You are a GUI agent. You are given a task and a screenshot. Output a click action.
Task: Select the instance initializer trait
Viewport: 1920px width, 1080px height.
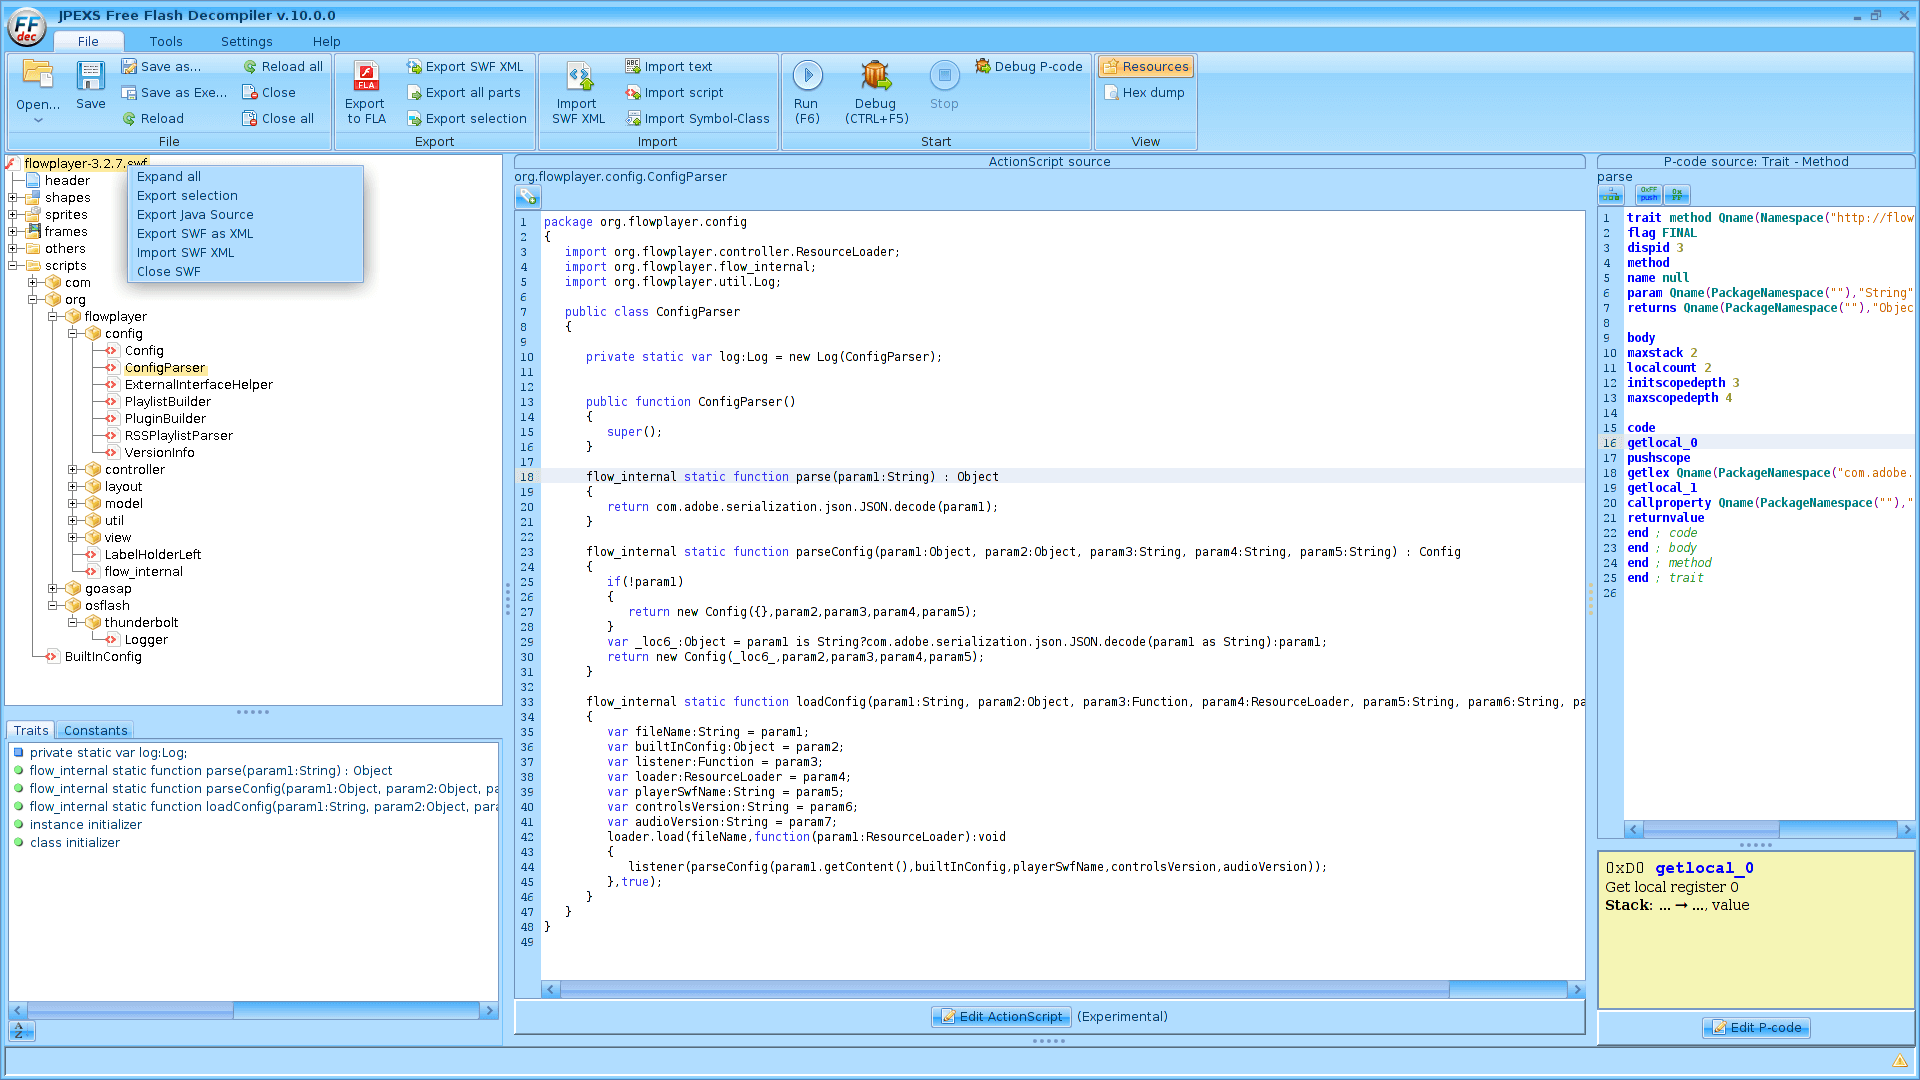pyautogui.click(x=86, y=825)
